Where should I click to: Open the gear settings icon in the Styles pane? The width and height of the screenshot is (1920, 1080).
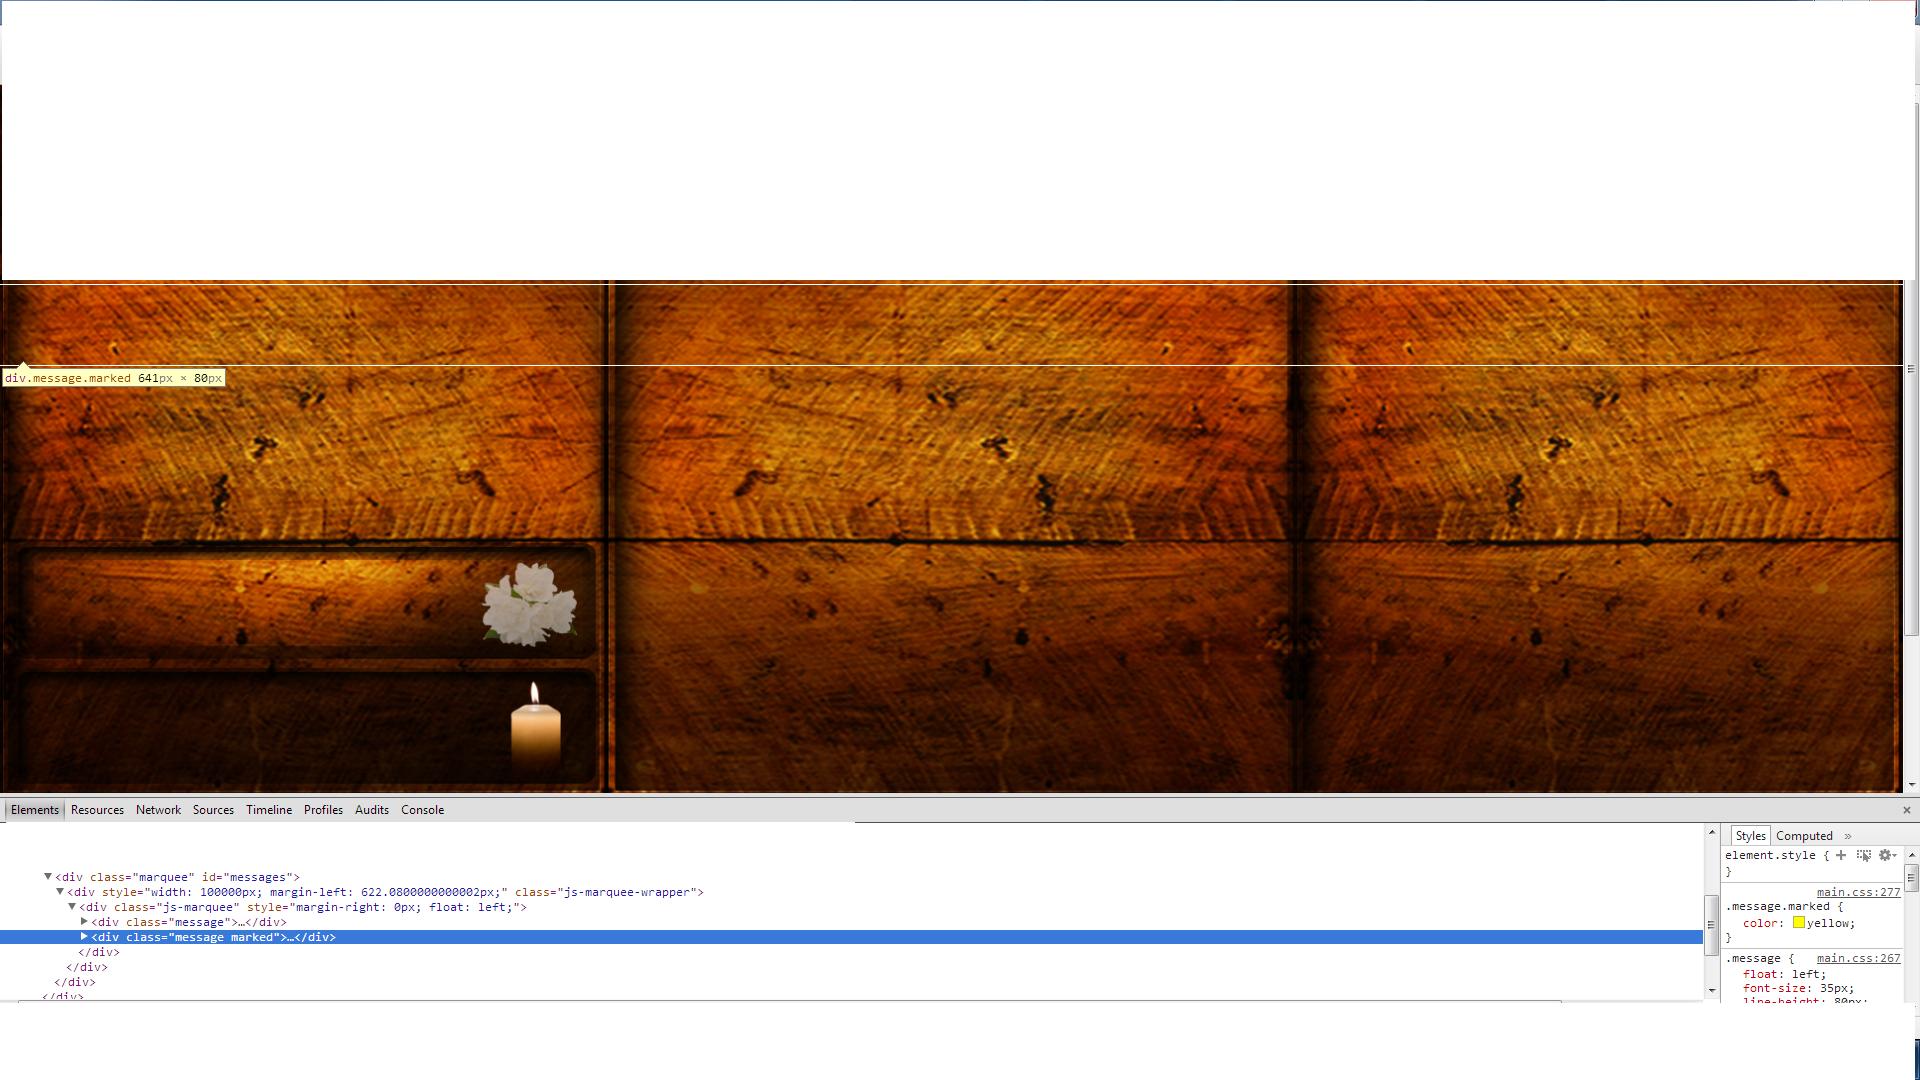click(1886, 856)
